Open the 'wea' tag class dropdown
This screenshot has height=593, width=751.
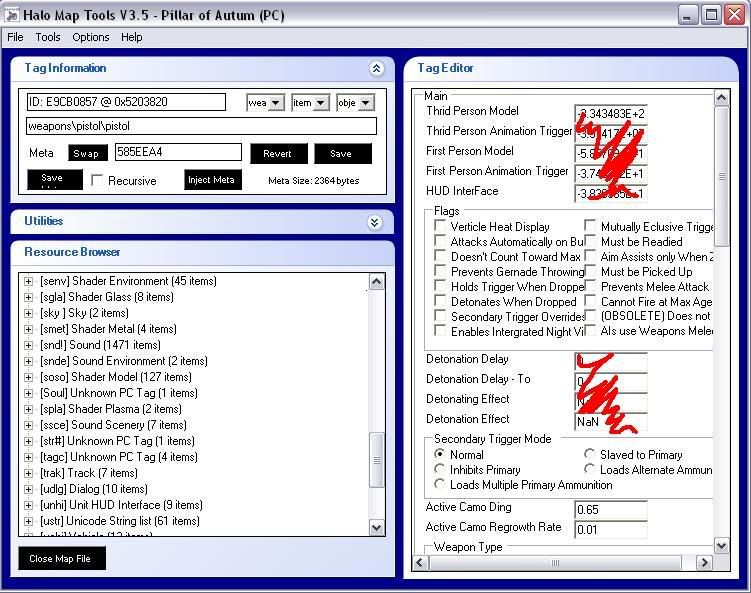pos(275,103)
